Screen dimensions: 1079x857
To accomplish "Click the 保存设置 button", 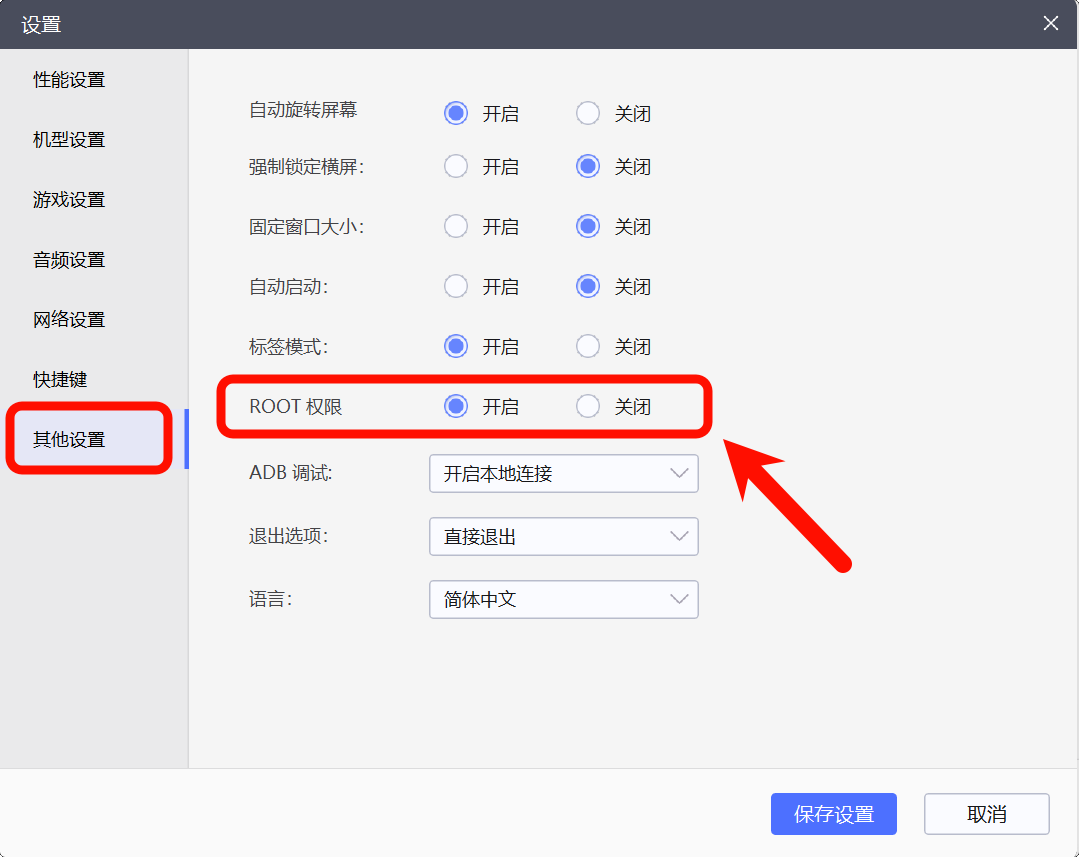I will pos(833,814).
